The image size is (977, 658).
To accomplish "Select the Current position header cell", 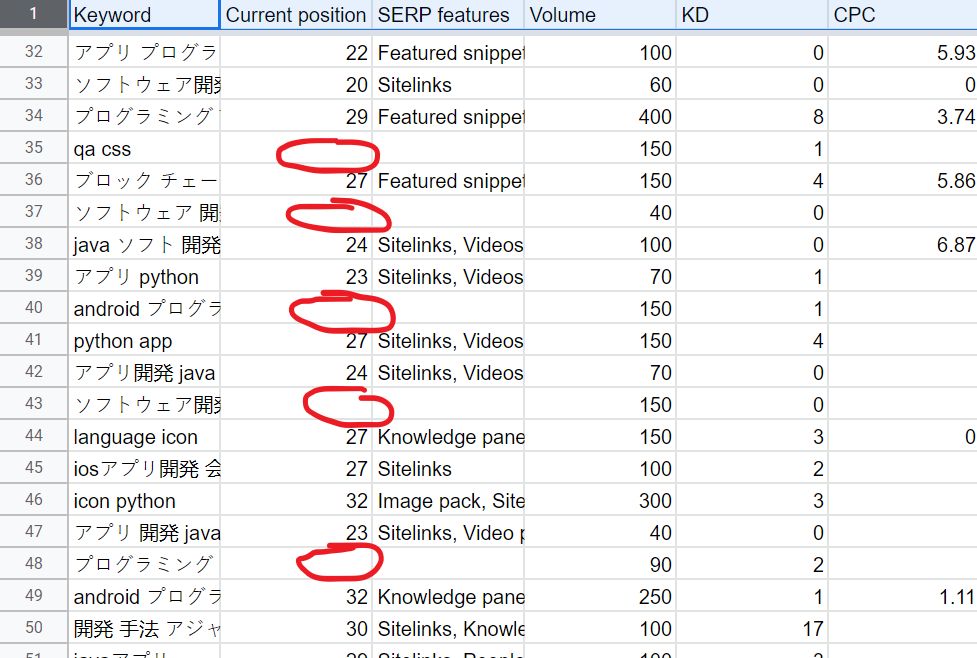I will [x=296, y=15].
